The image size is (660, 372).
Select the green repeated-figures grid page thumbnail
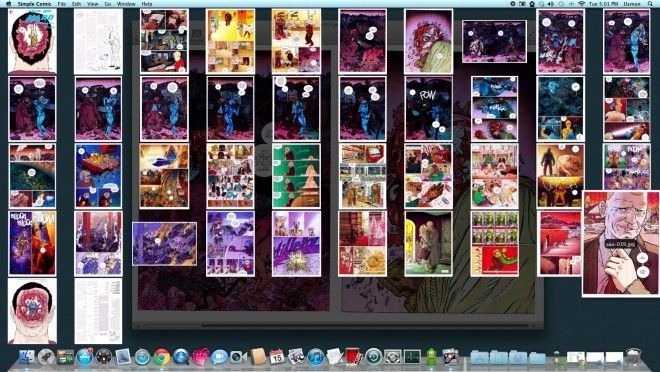495,243
